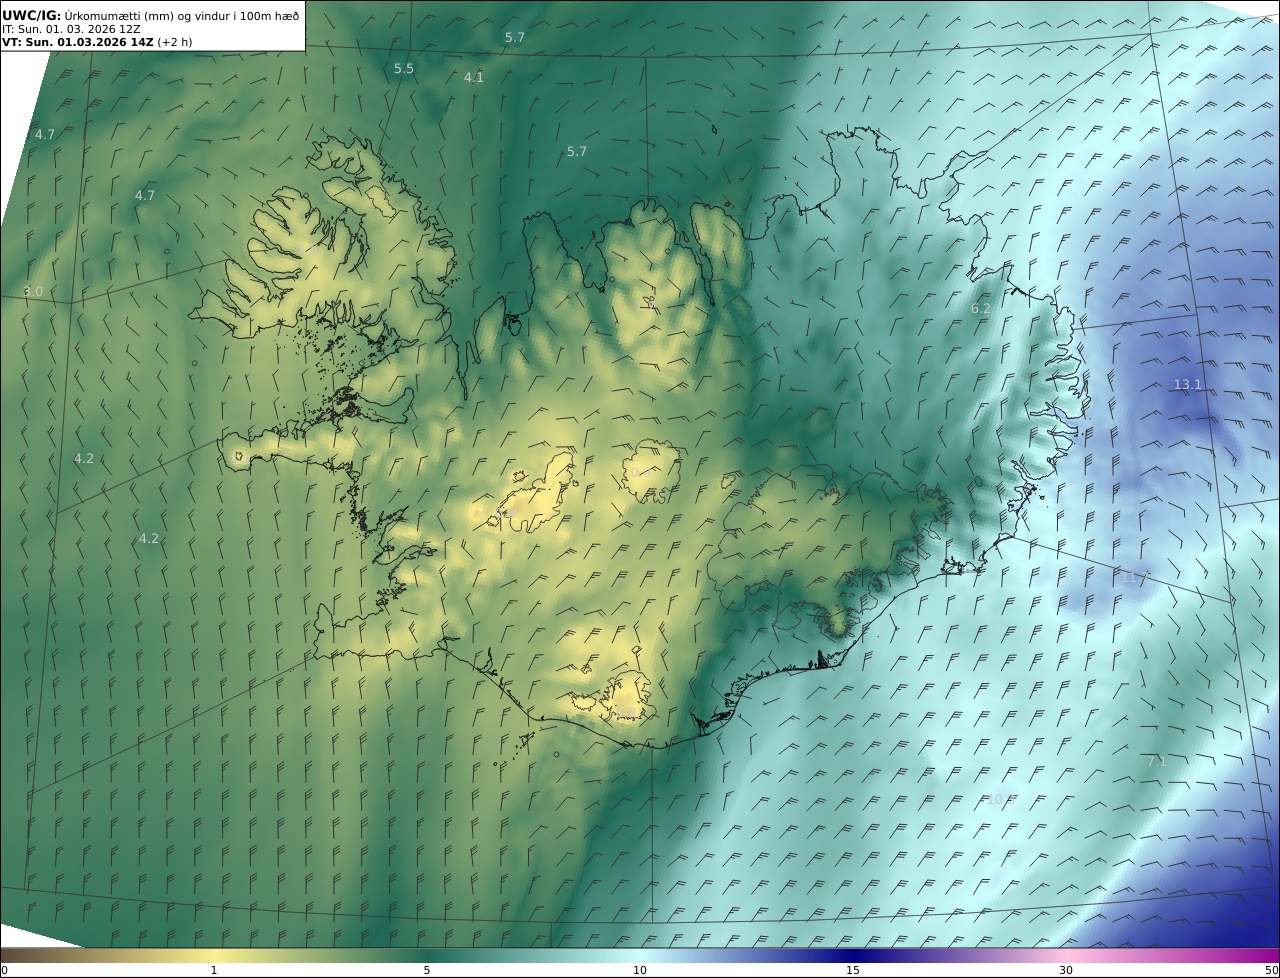This screenshot has width=1280, height=978.
Task: Click the 0.9 value label inside the glacier outline
Action: 641,473
